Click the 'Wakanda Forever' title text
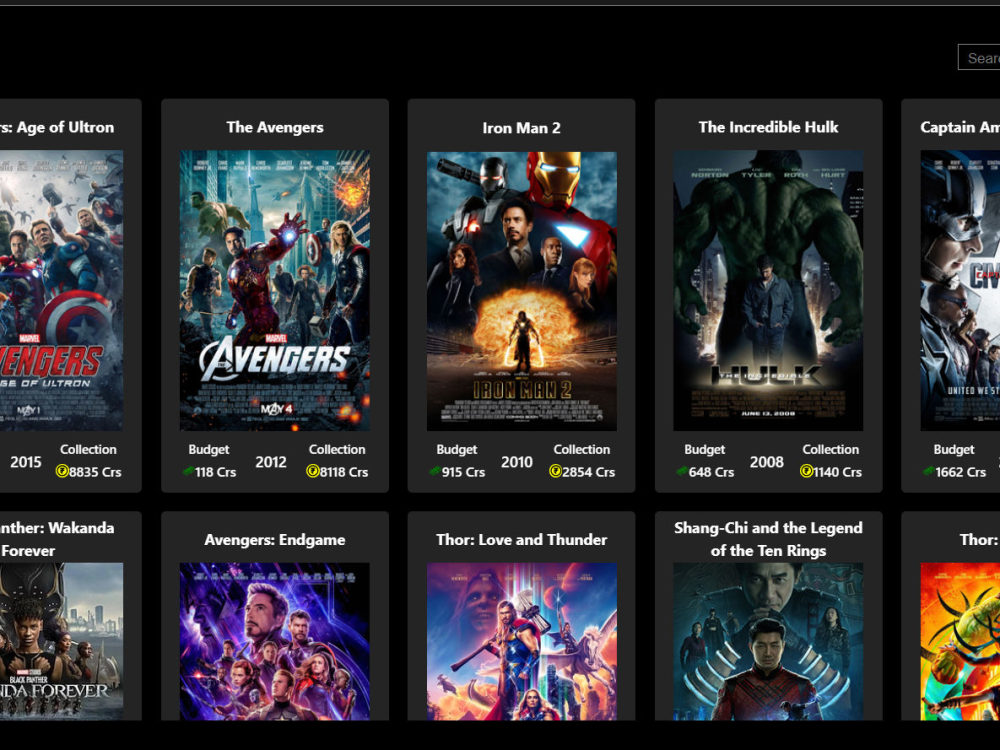 pos(57,540)
